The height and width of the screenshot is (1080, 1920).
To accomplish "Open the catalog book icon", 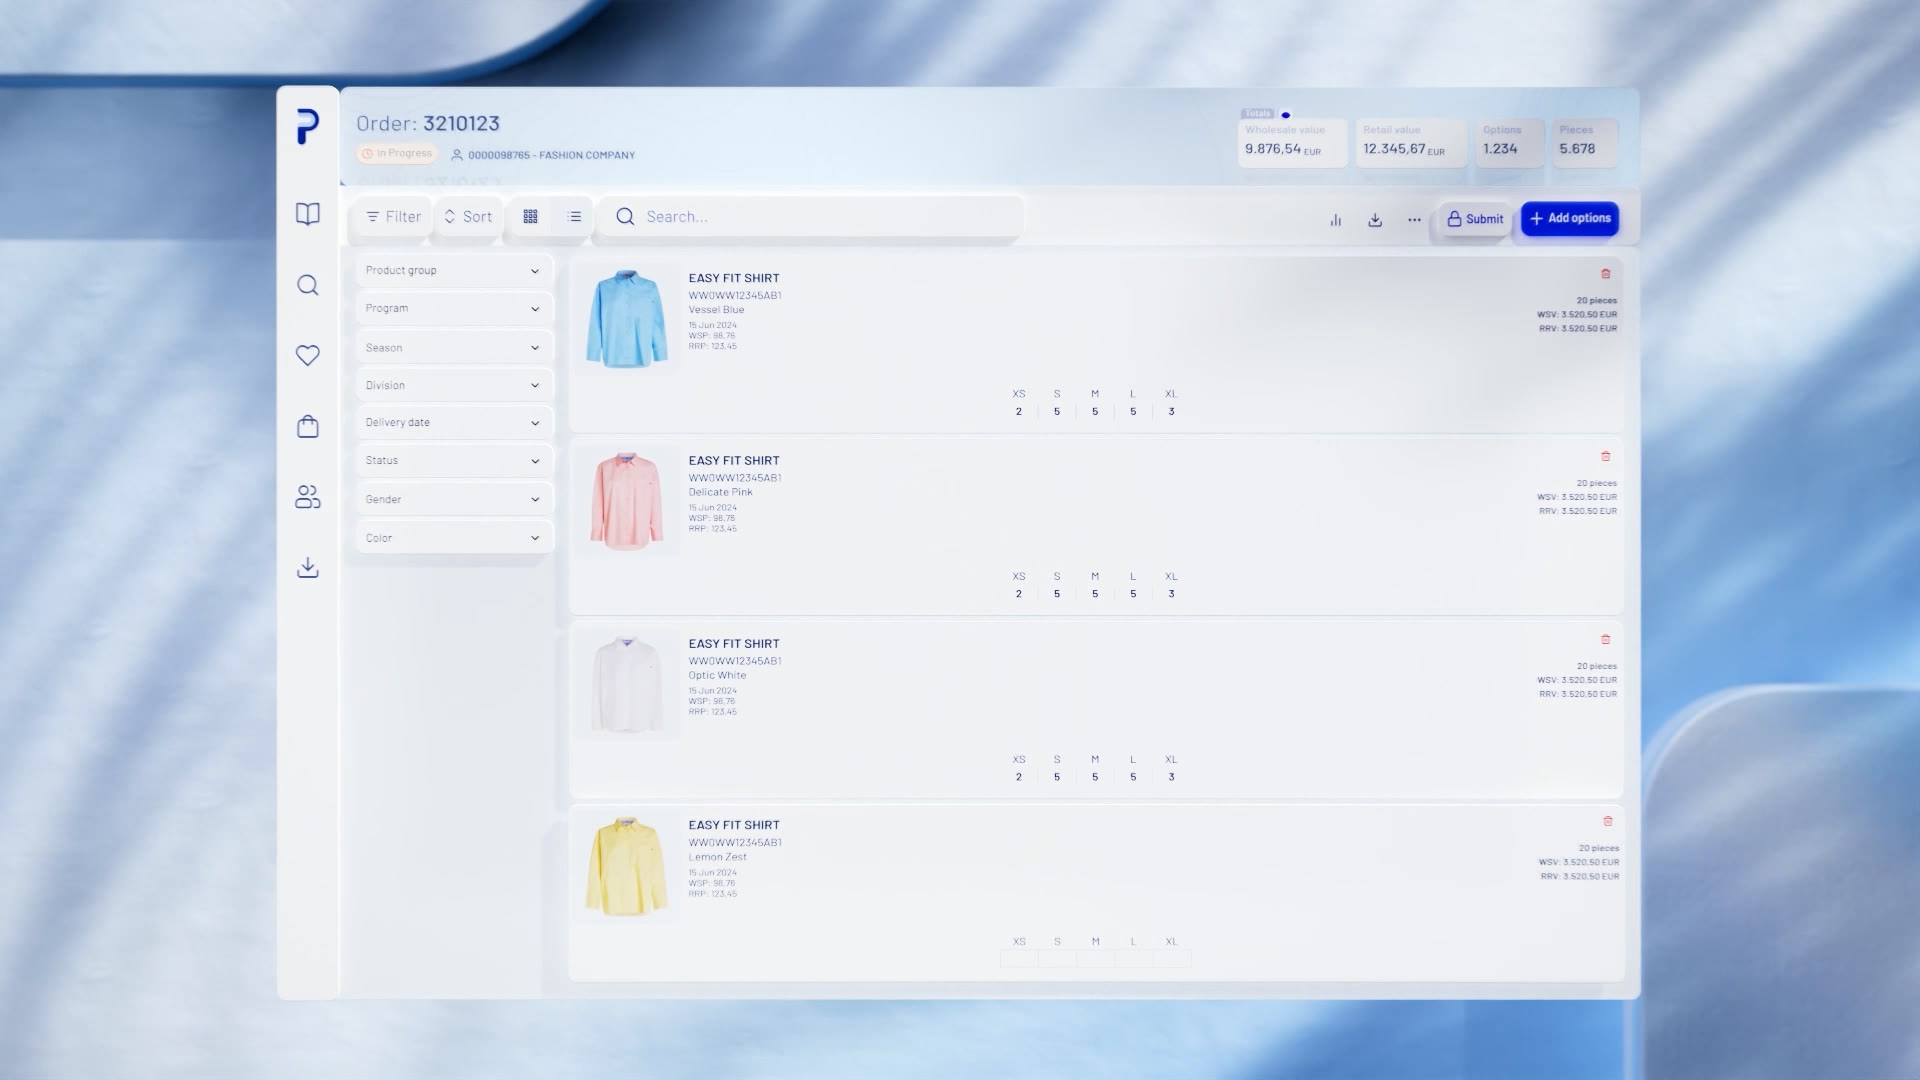I will tap(308, 214).
